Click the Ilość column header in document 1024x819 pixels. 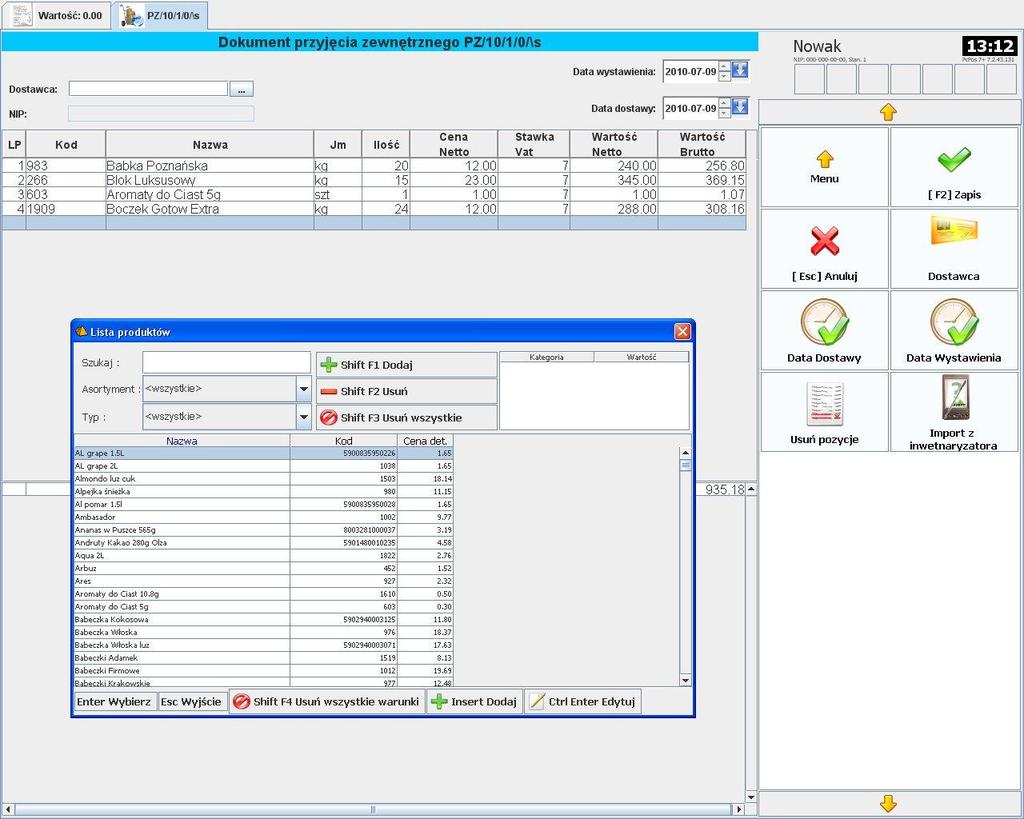click(x=386, y=144)
